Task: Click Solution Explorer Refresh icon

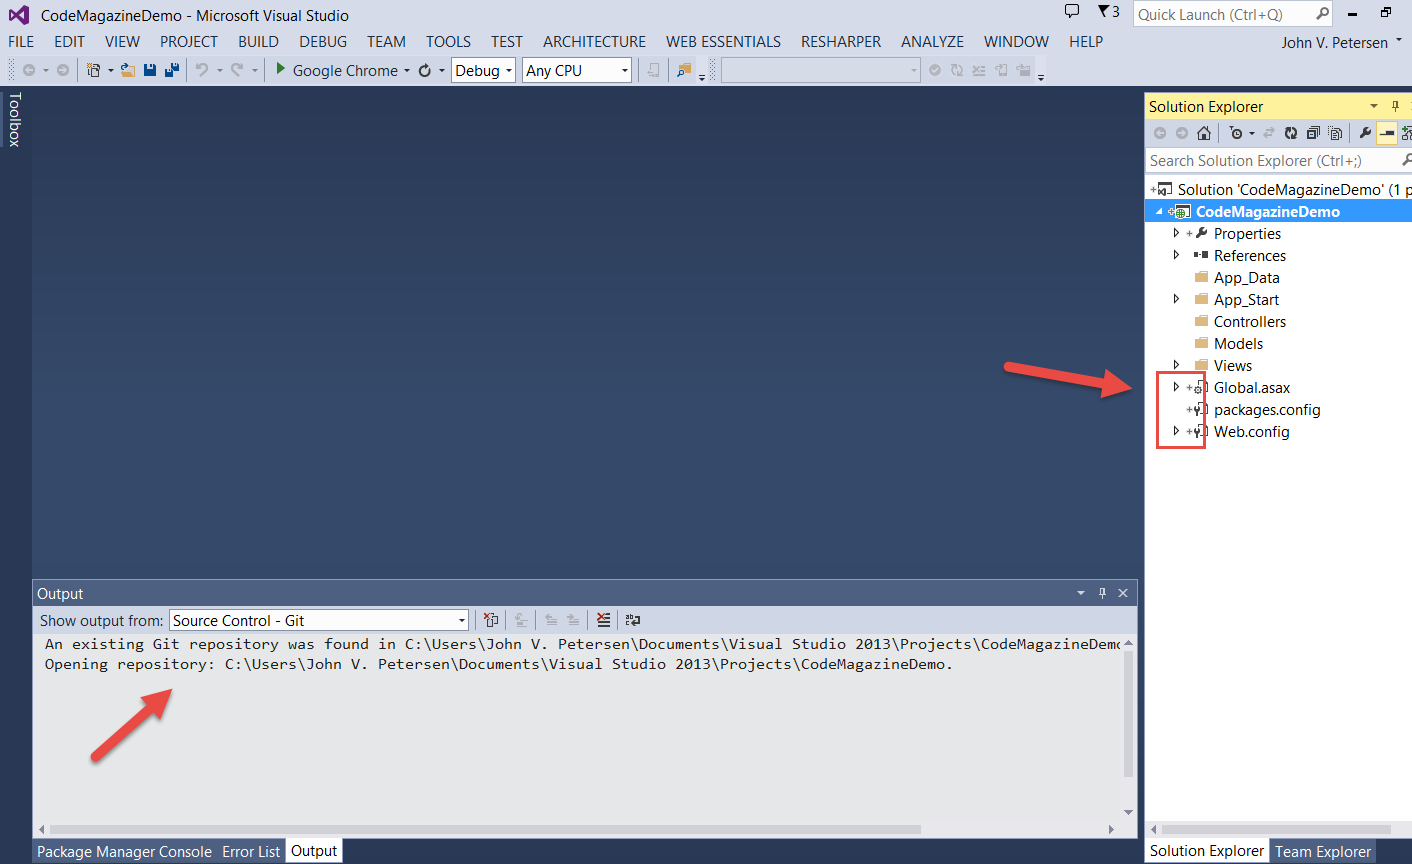Action: (x=1291, y=133)
